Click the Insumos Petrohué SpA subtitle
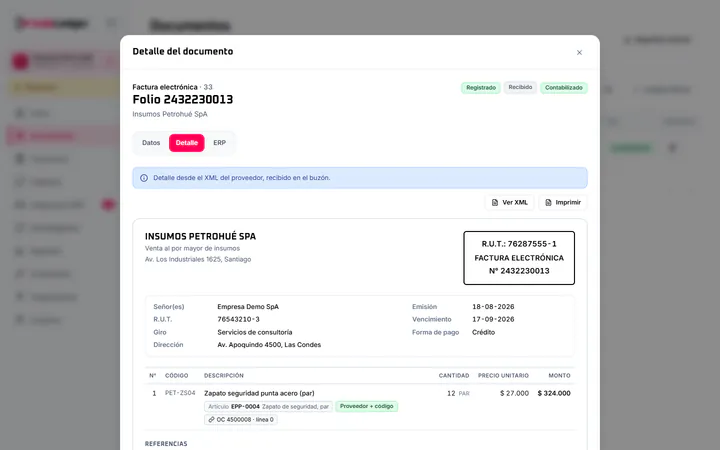The height and width of the screenshot is (450, 720). (x=170, y=114)
